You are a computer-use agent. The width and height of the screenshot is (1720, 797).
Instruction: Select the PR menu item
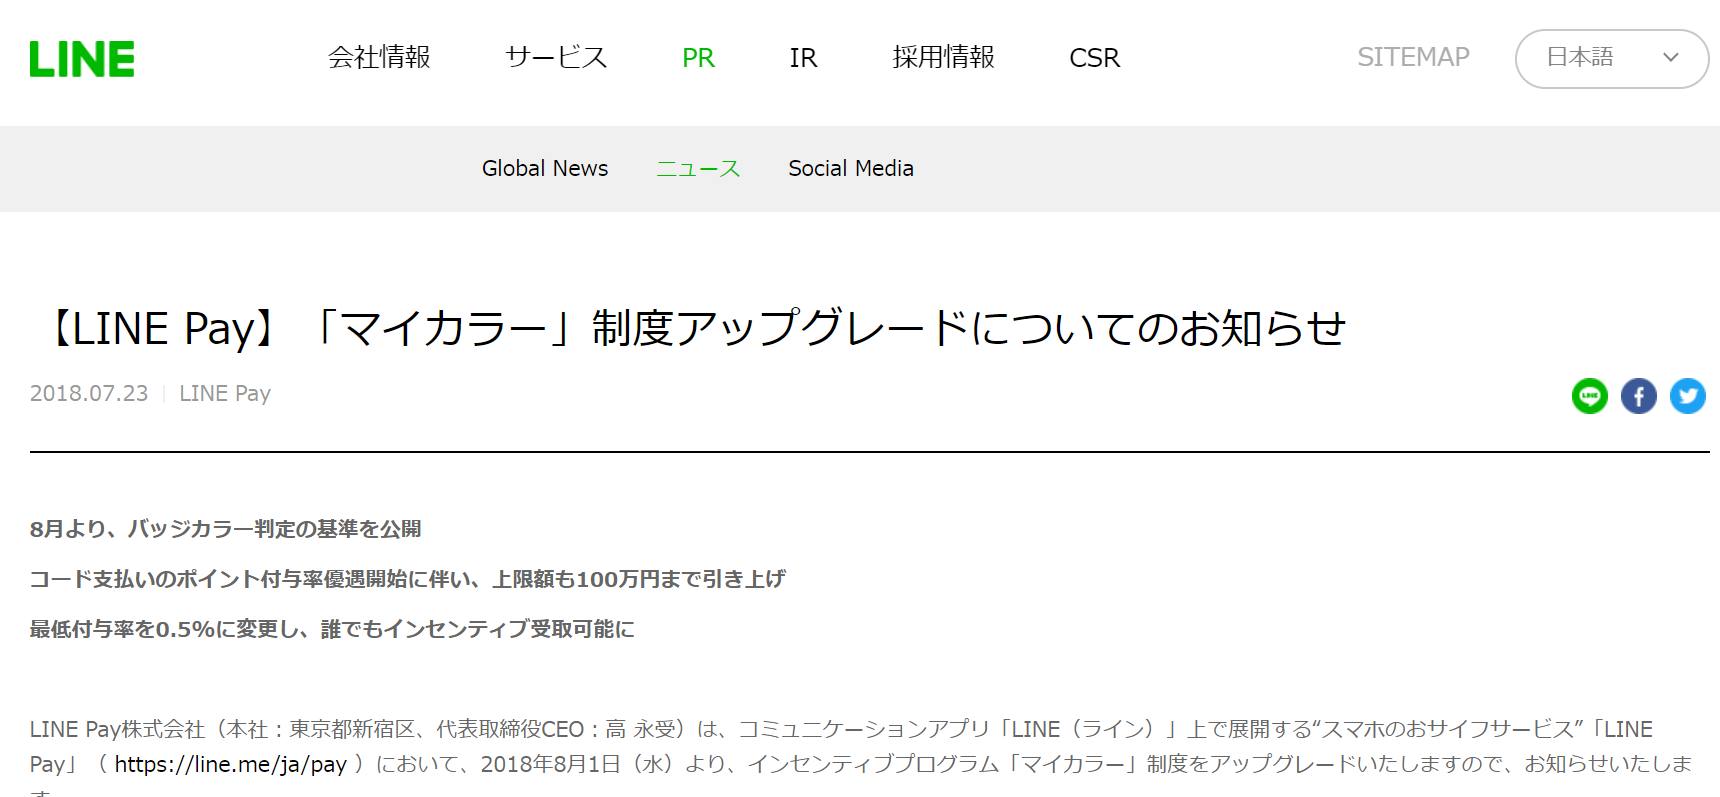(x=698, y=58)
